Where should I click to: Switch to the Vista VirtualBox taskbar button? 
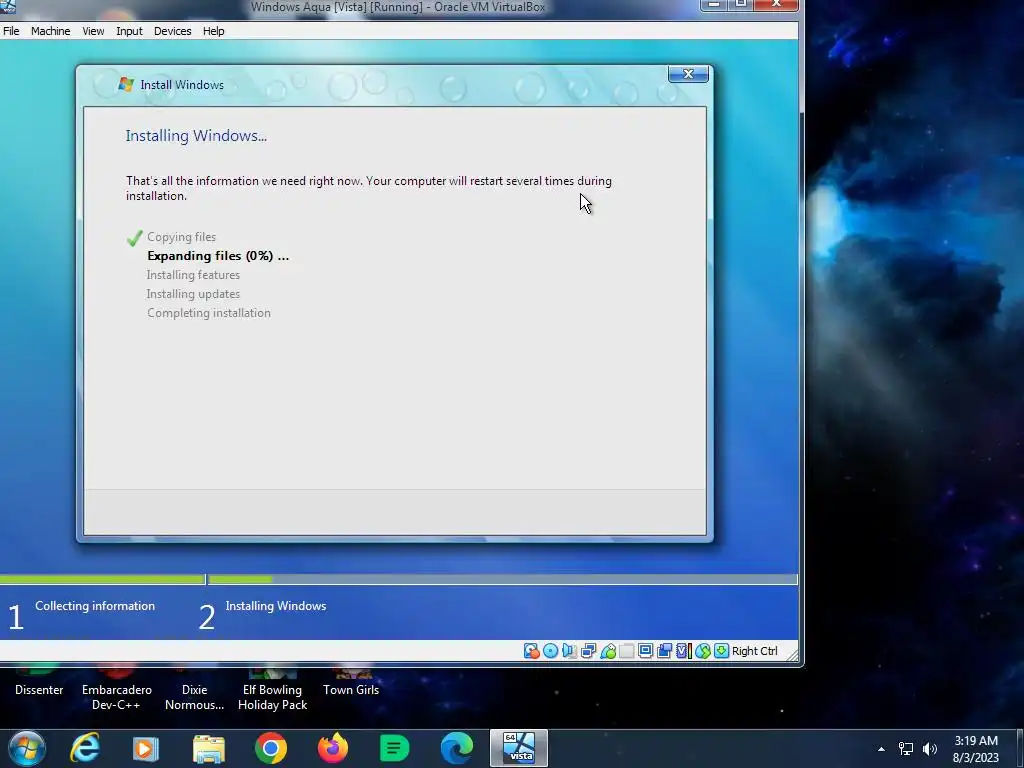tap(519, 748)
